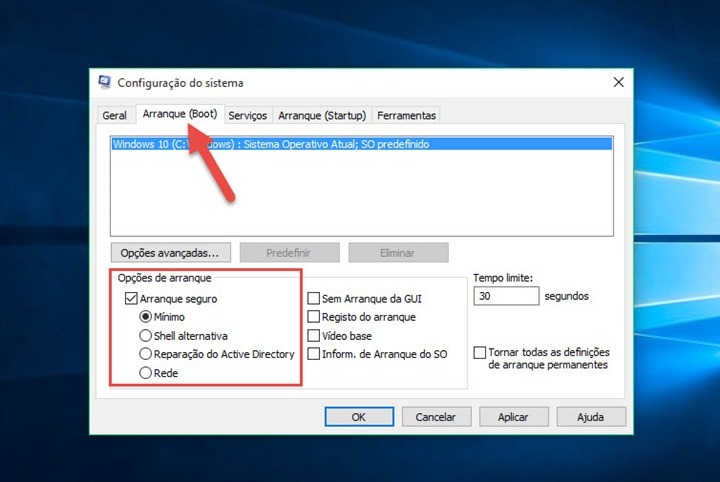This screenshot has width=720, height=482.
Task: Click the system configuration title bar icon
Action: [x=105, y=82]
